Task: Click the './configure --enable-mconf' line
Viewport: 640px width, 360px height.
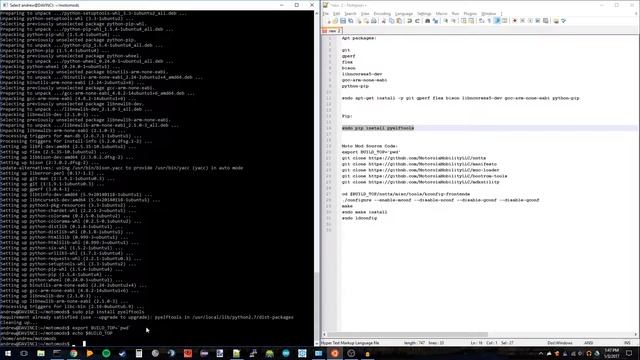Action: (440, 200)
